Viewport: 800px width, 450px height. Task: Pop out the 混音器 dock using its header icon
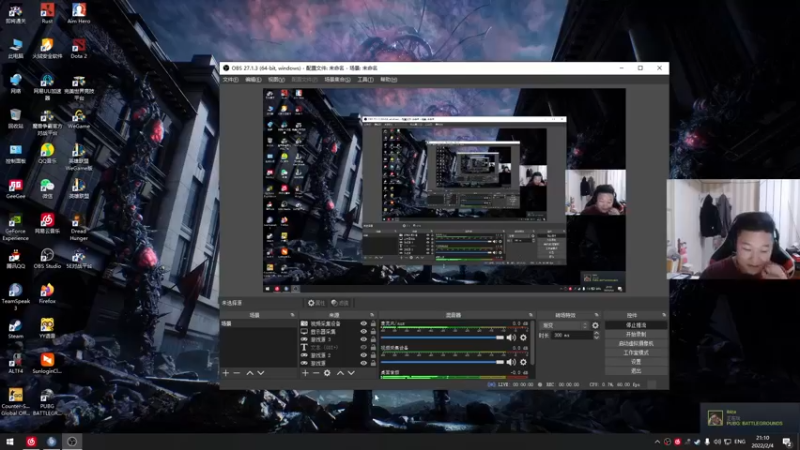click(x=531, y=315)
